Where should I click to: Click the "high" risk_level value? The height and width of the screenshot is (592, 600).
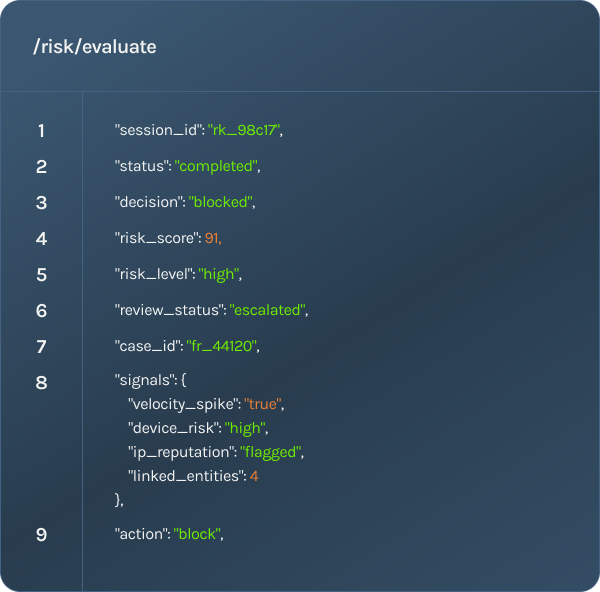coord(218,274)
